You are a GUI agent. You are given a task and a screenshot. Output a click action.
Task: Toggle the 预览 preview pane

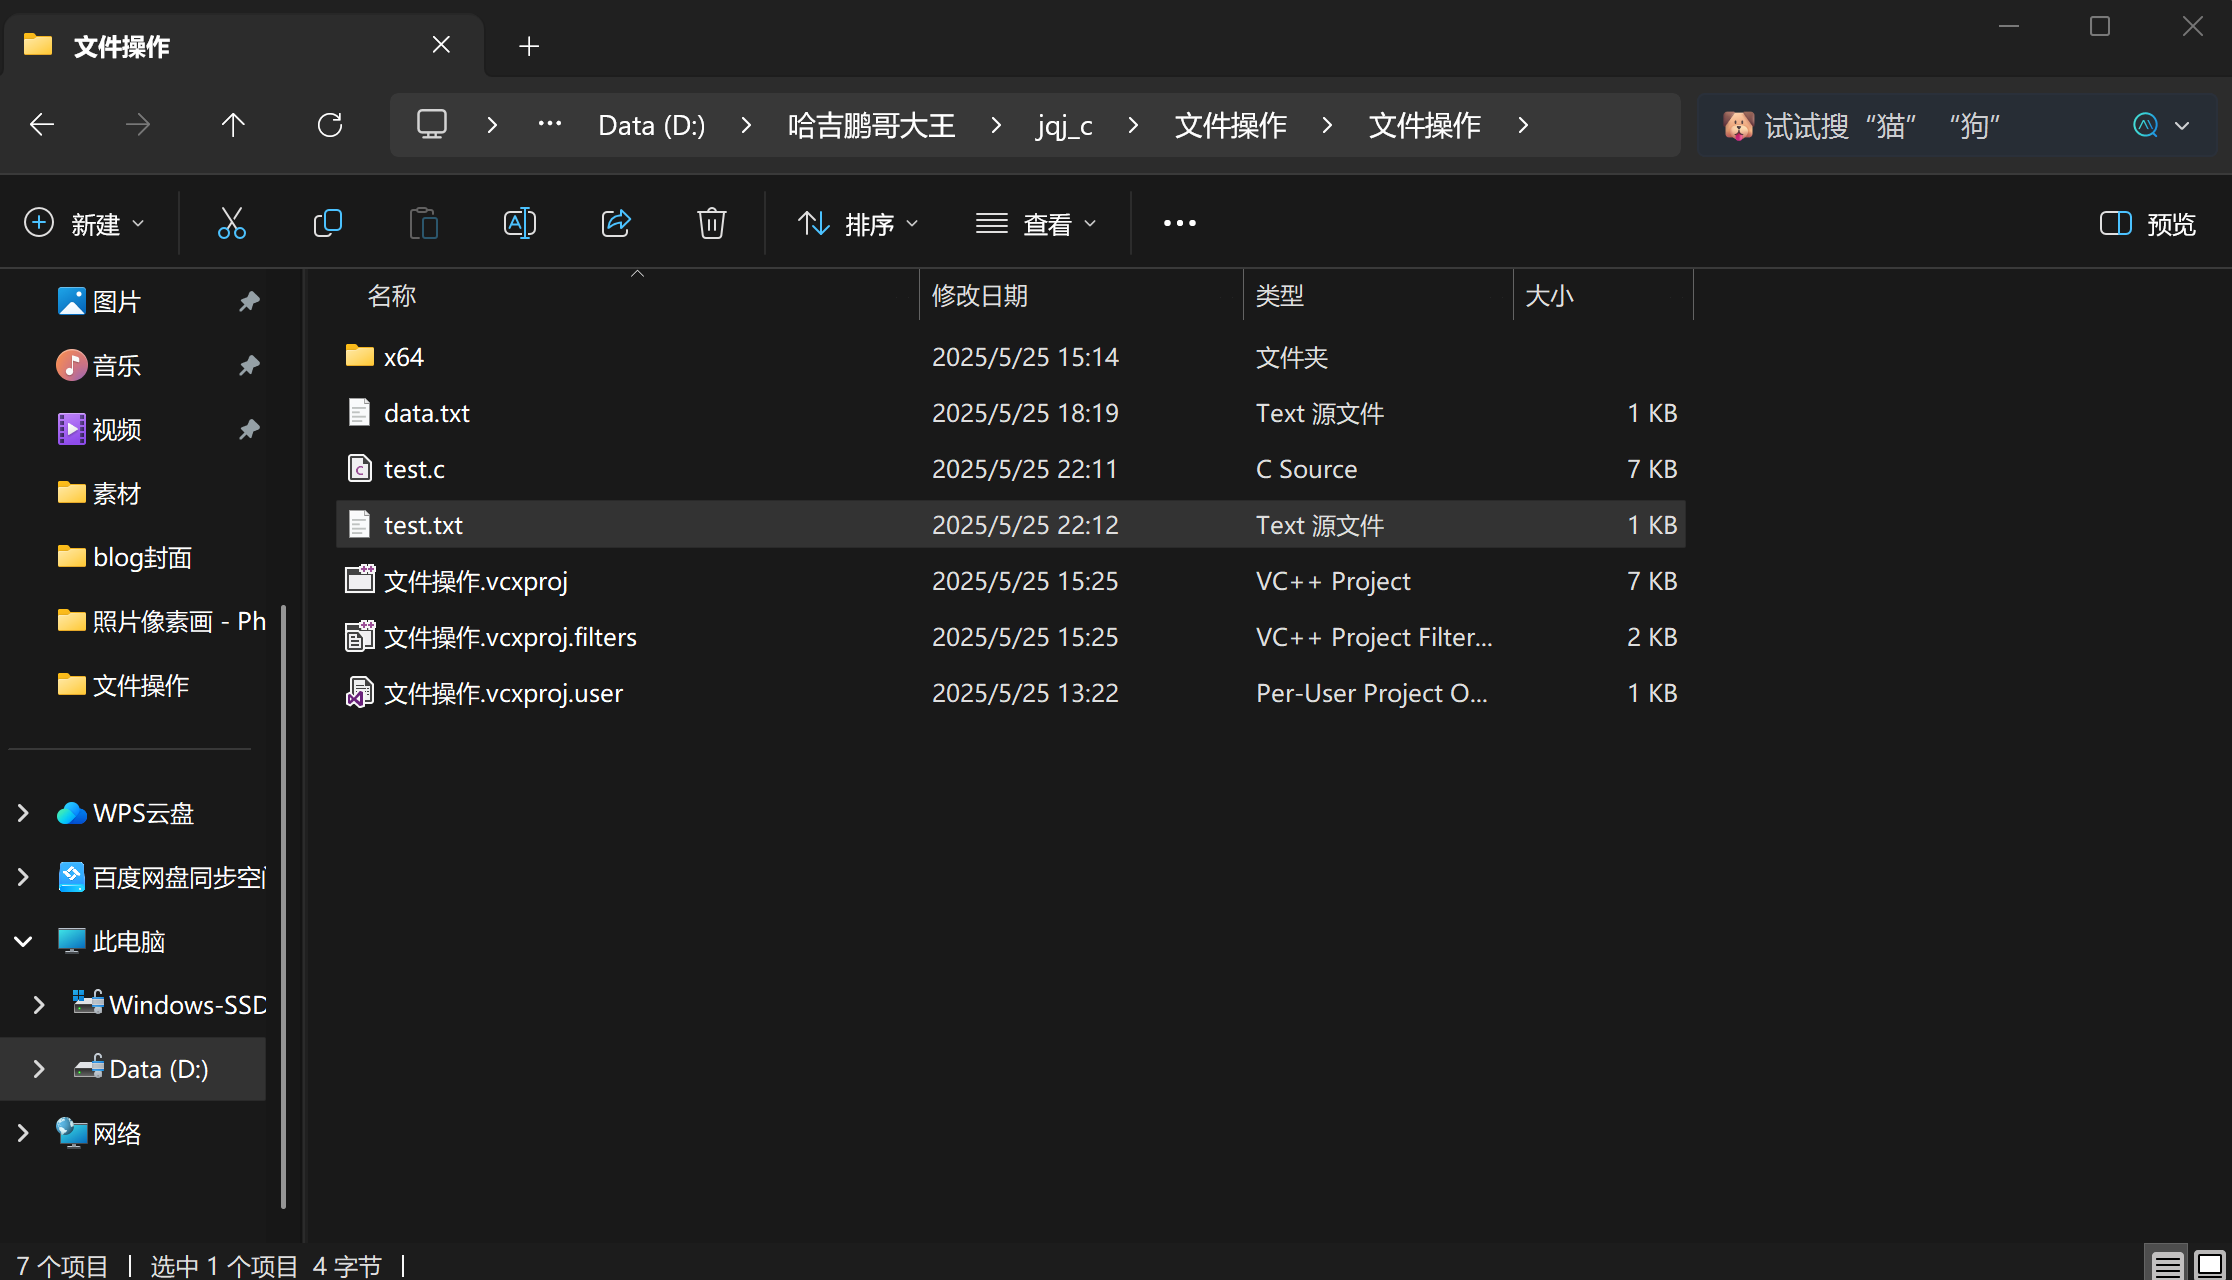click(x=2147, y=223)
